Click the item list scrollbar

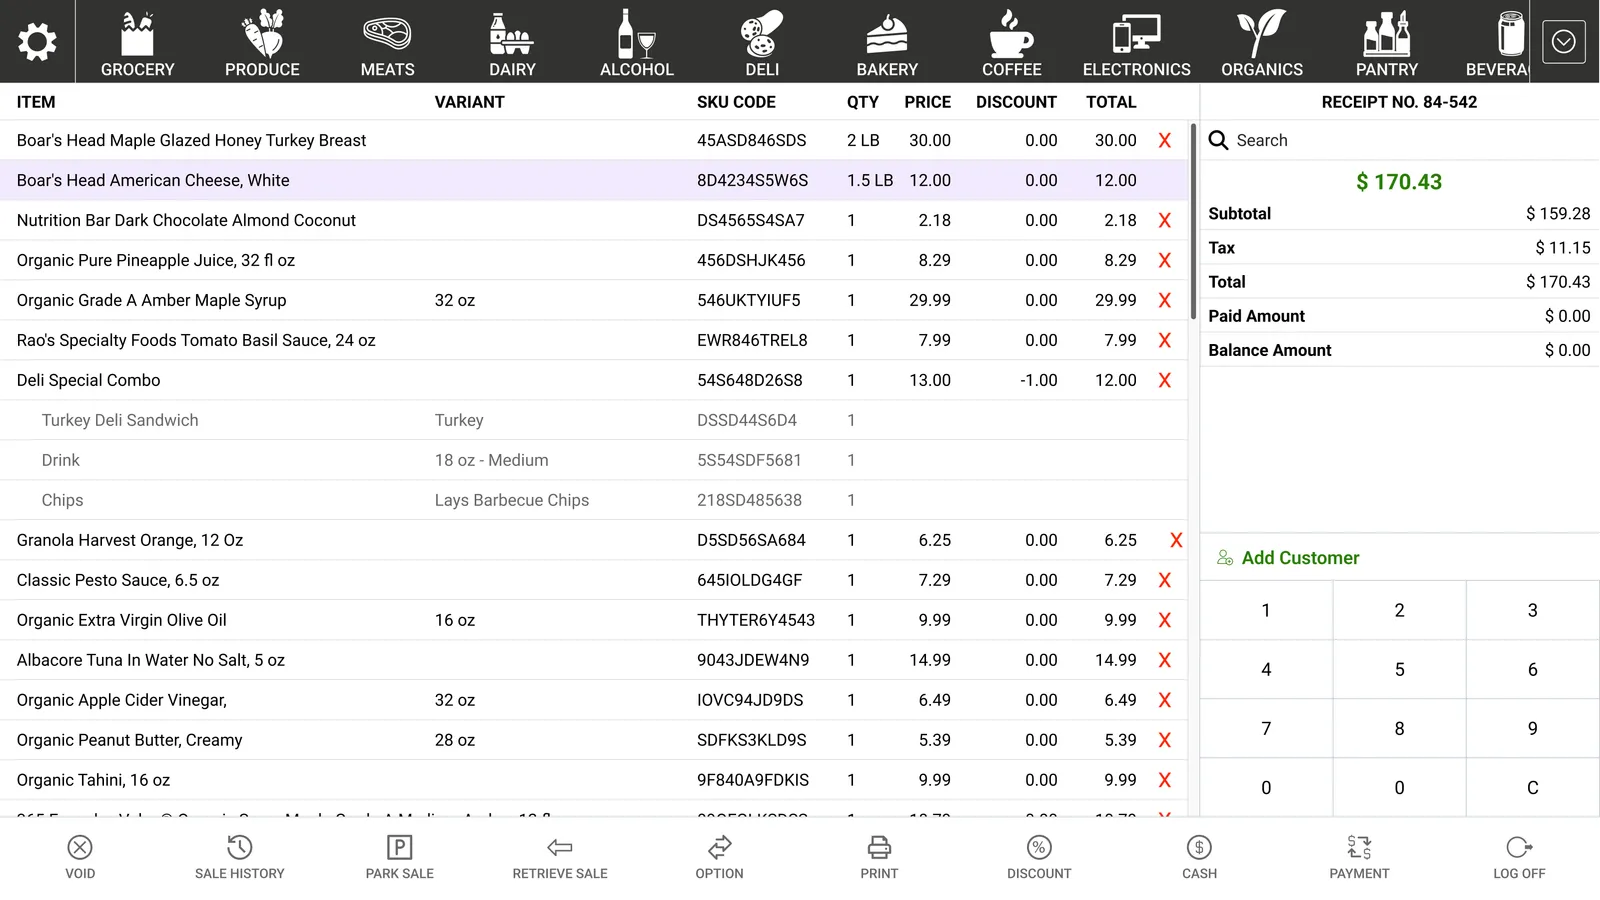click(x=1193, y=222)
